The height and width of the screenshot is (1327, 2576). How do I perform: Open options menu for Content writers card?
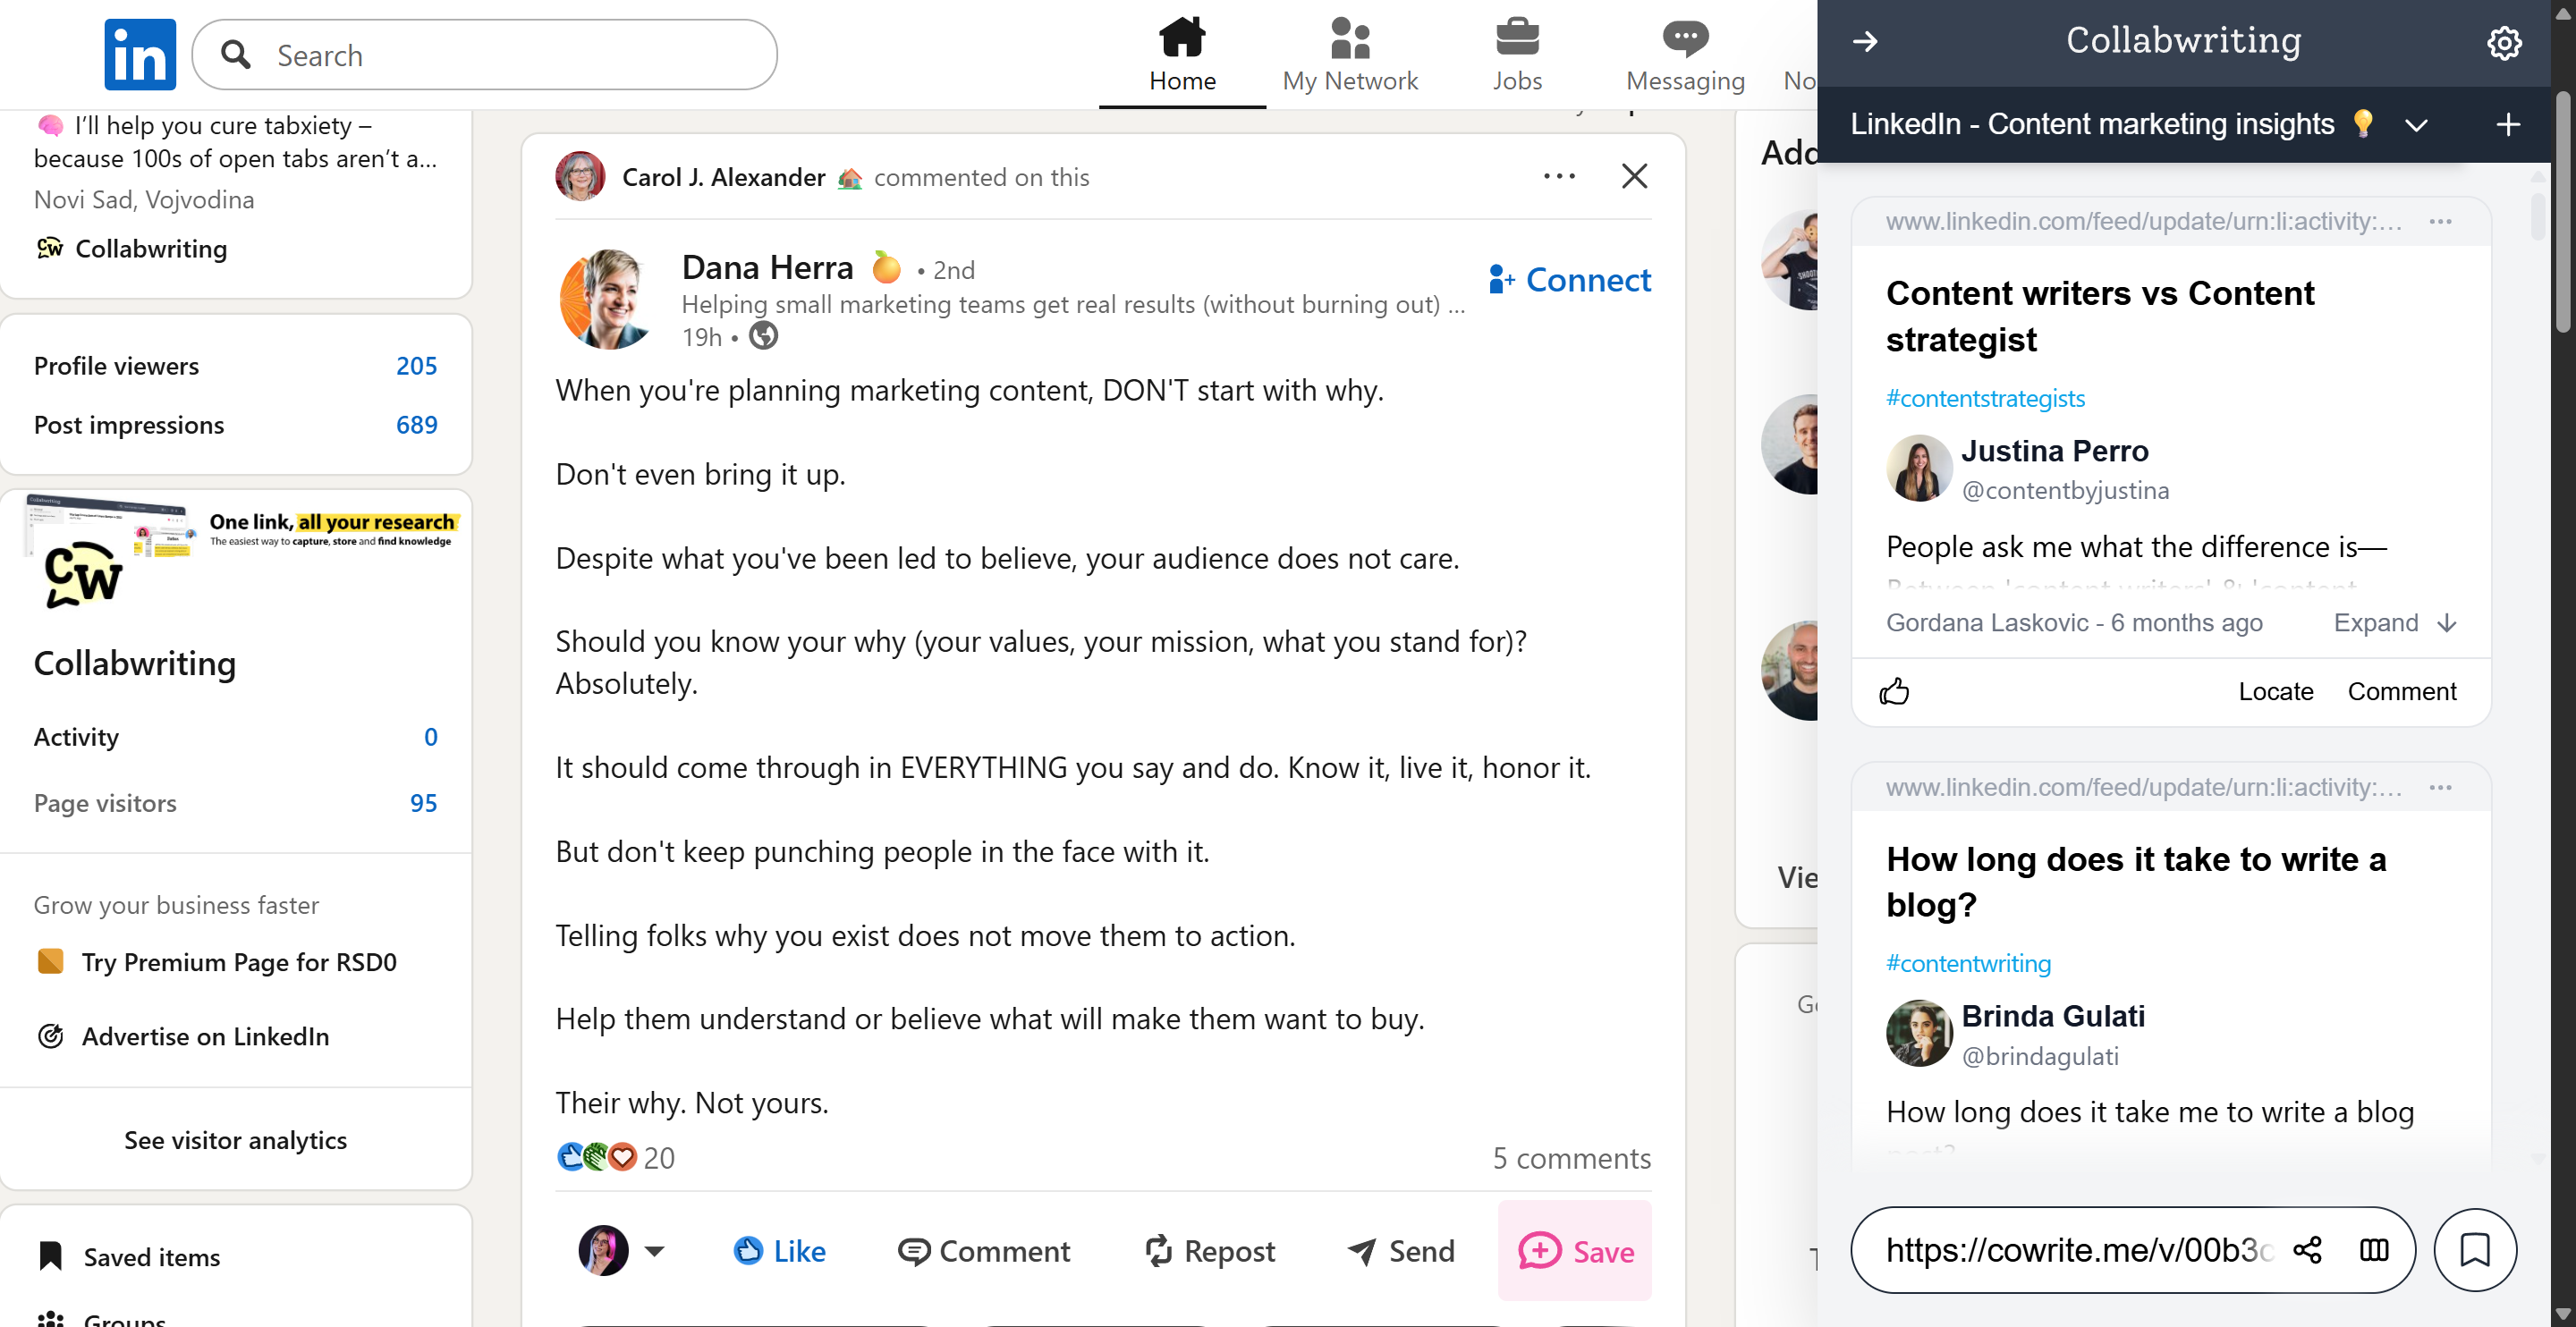2441,222
